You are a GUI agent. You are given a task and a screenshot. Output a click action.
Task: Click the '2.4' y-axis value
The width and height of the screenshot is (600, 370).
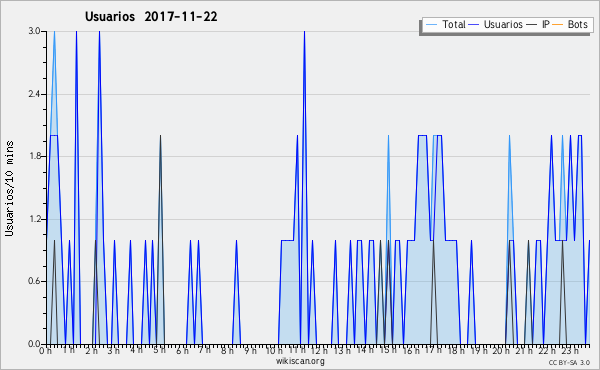[x=34, y=94]
